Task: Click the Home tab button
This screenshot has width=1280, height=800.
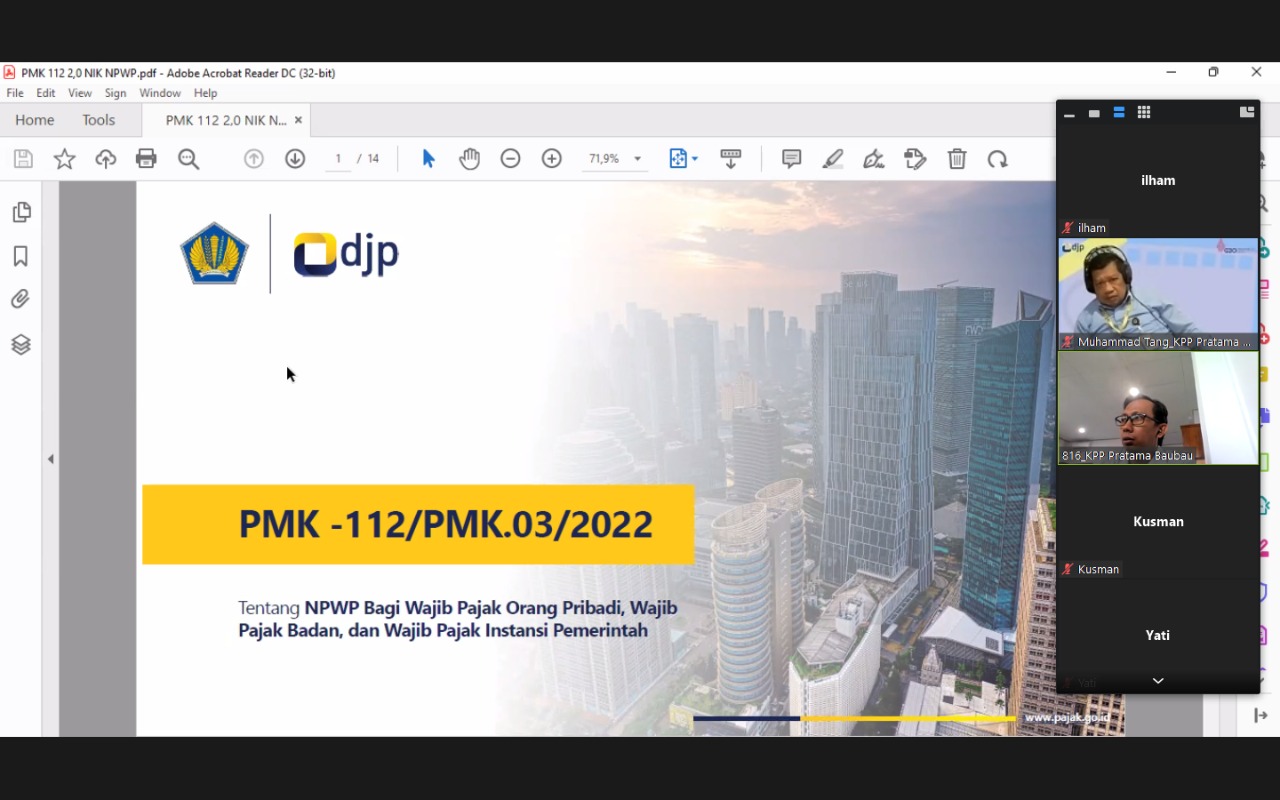Action: pos(35,120)
